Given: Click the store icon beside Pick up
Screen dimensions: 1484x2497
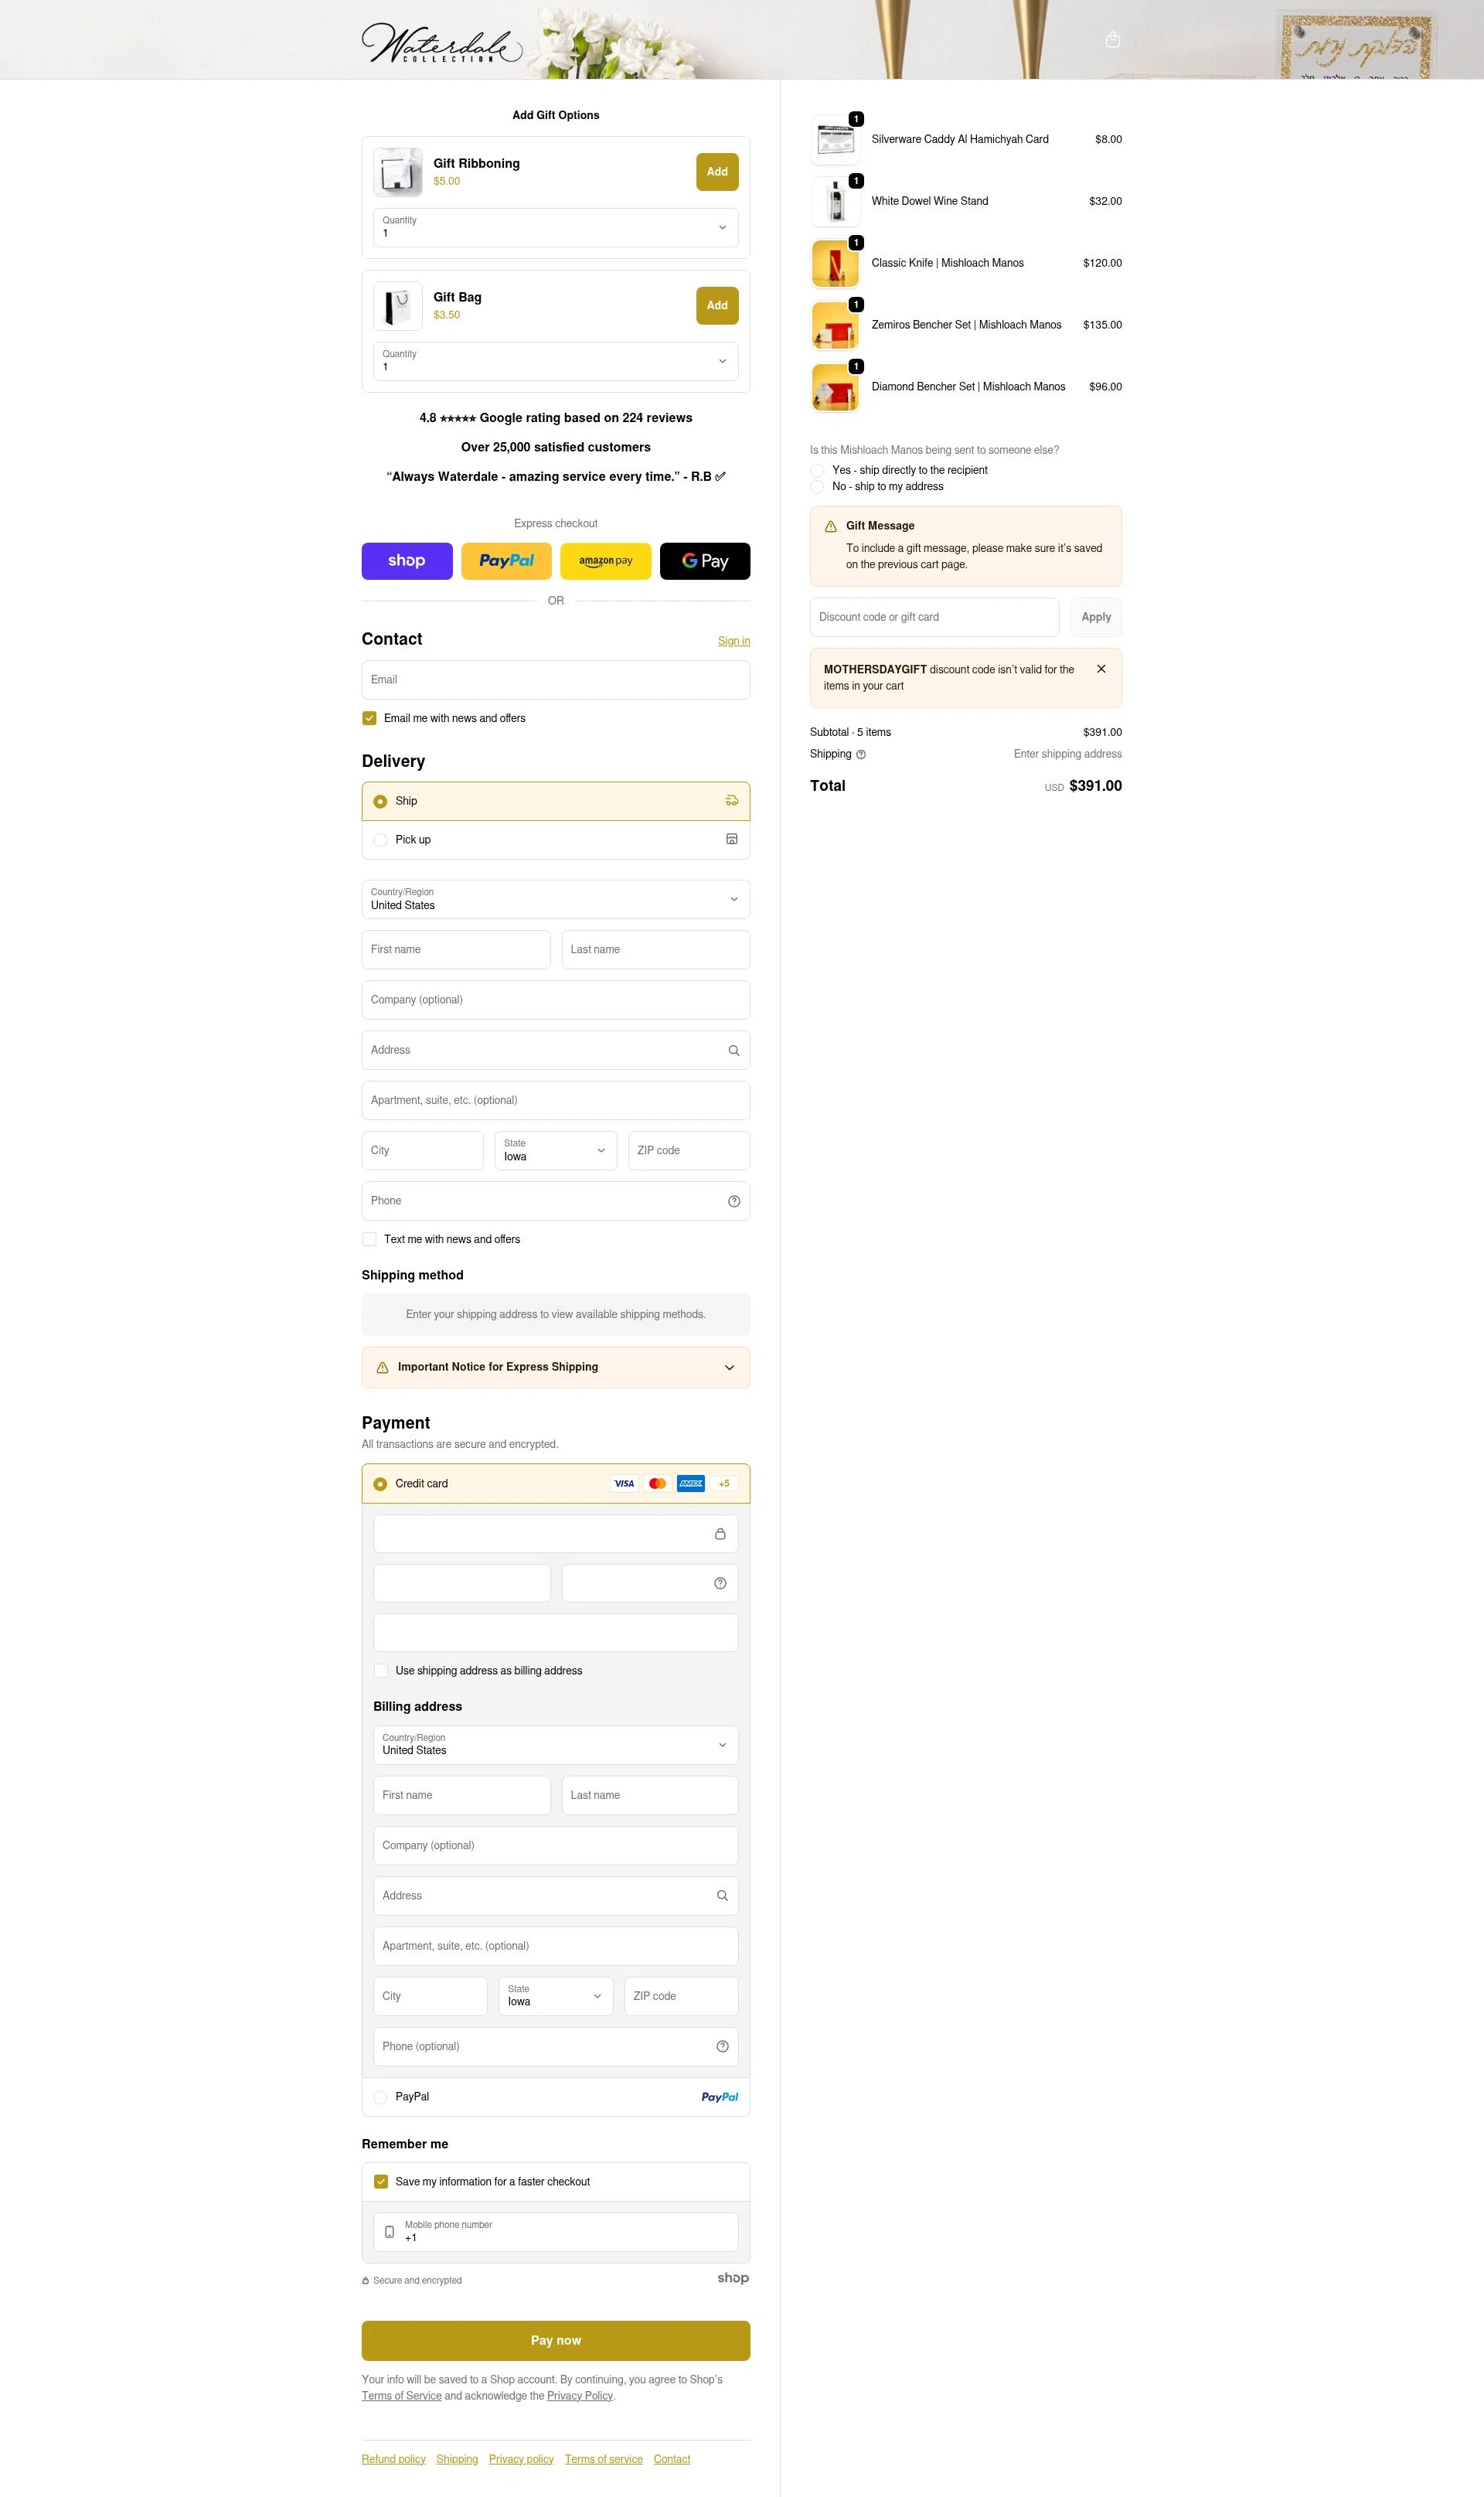Looking at the screenshot, I should click(x=731, y=840).
